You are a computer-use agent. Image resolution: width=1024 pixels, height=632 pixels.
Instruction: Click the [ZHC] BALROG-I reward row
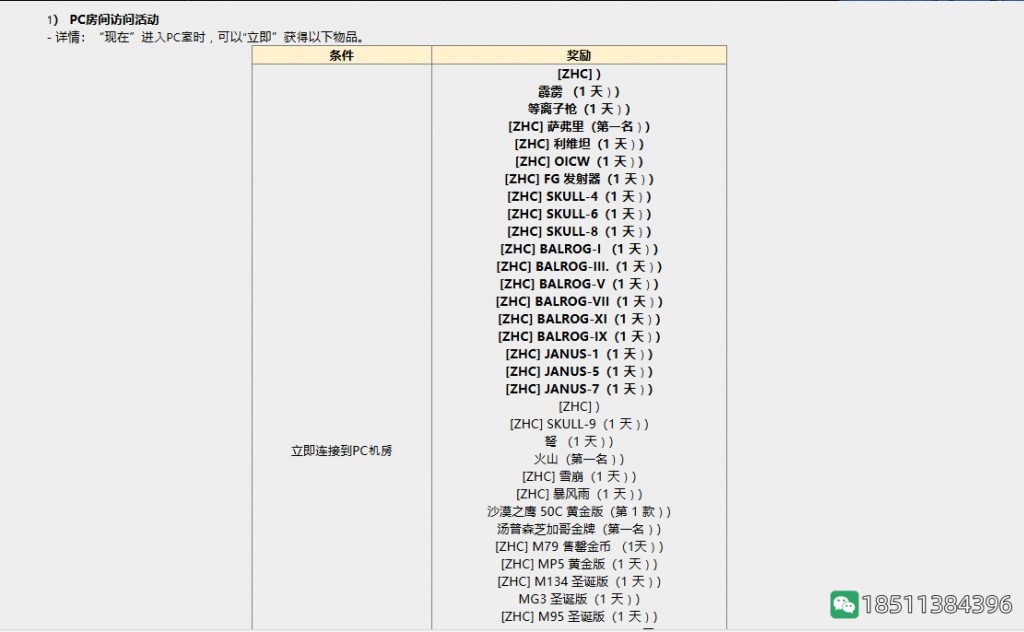click(578, 248)
